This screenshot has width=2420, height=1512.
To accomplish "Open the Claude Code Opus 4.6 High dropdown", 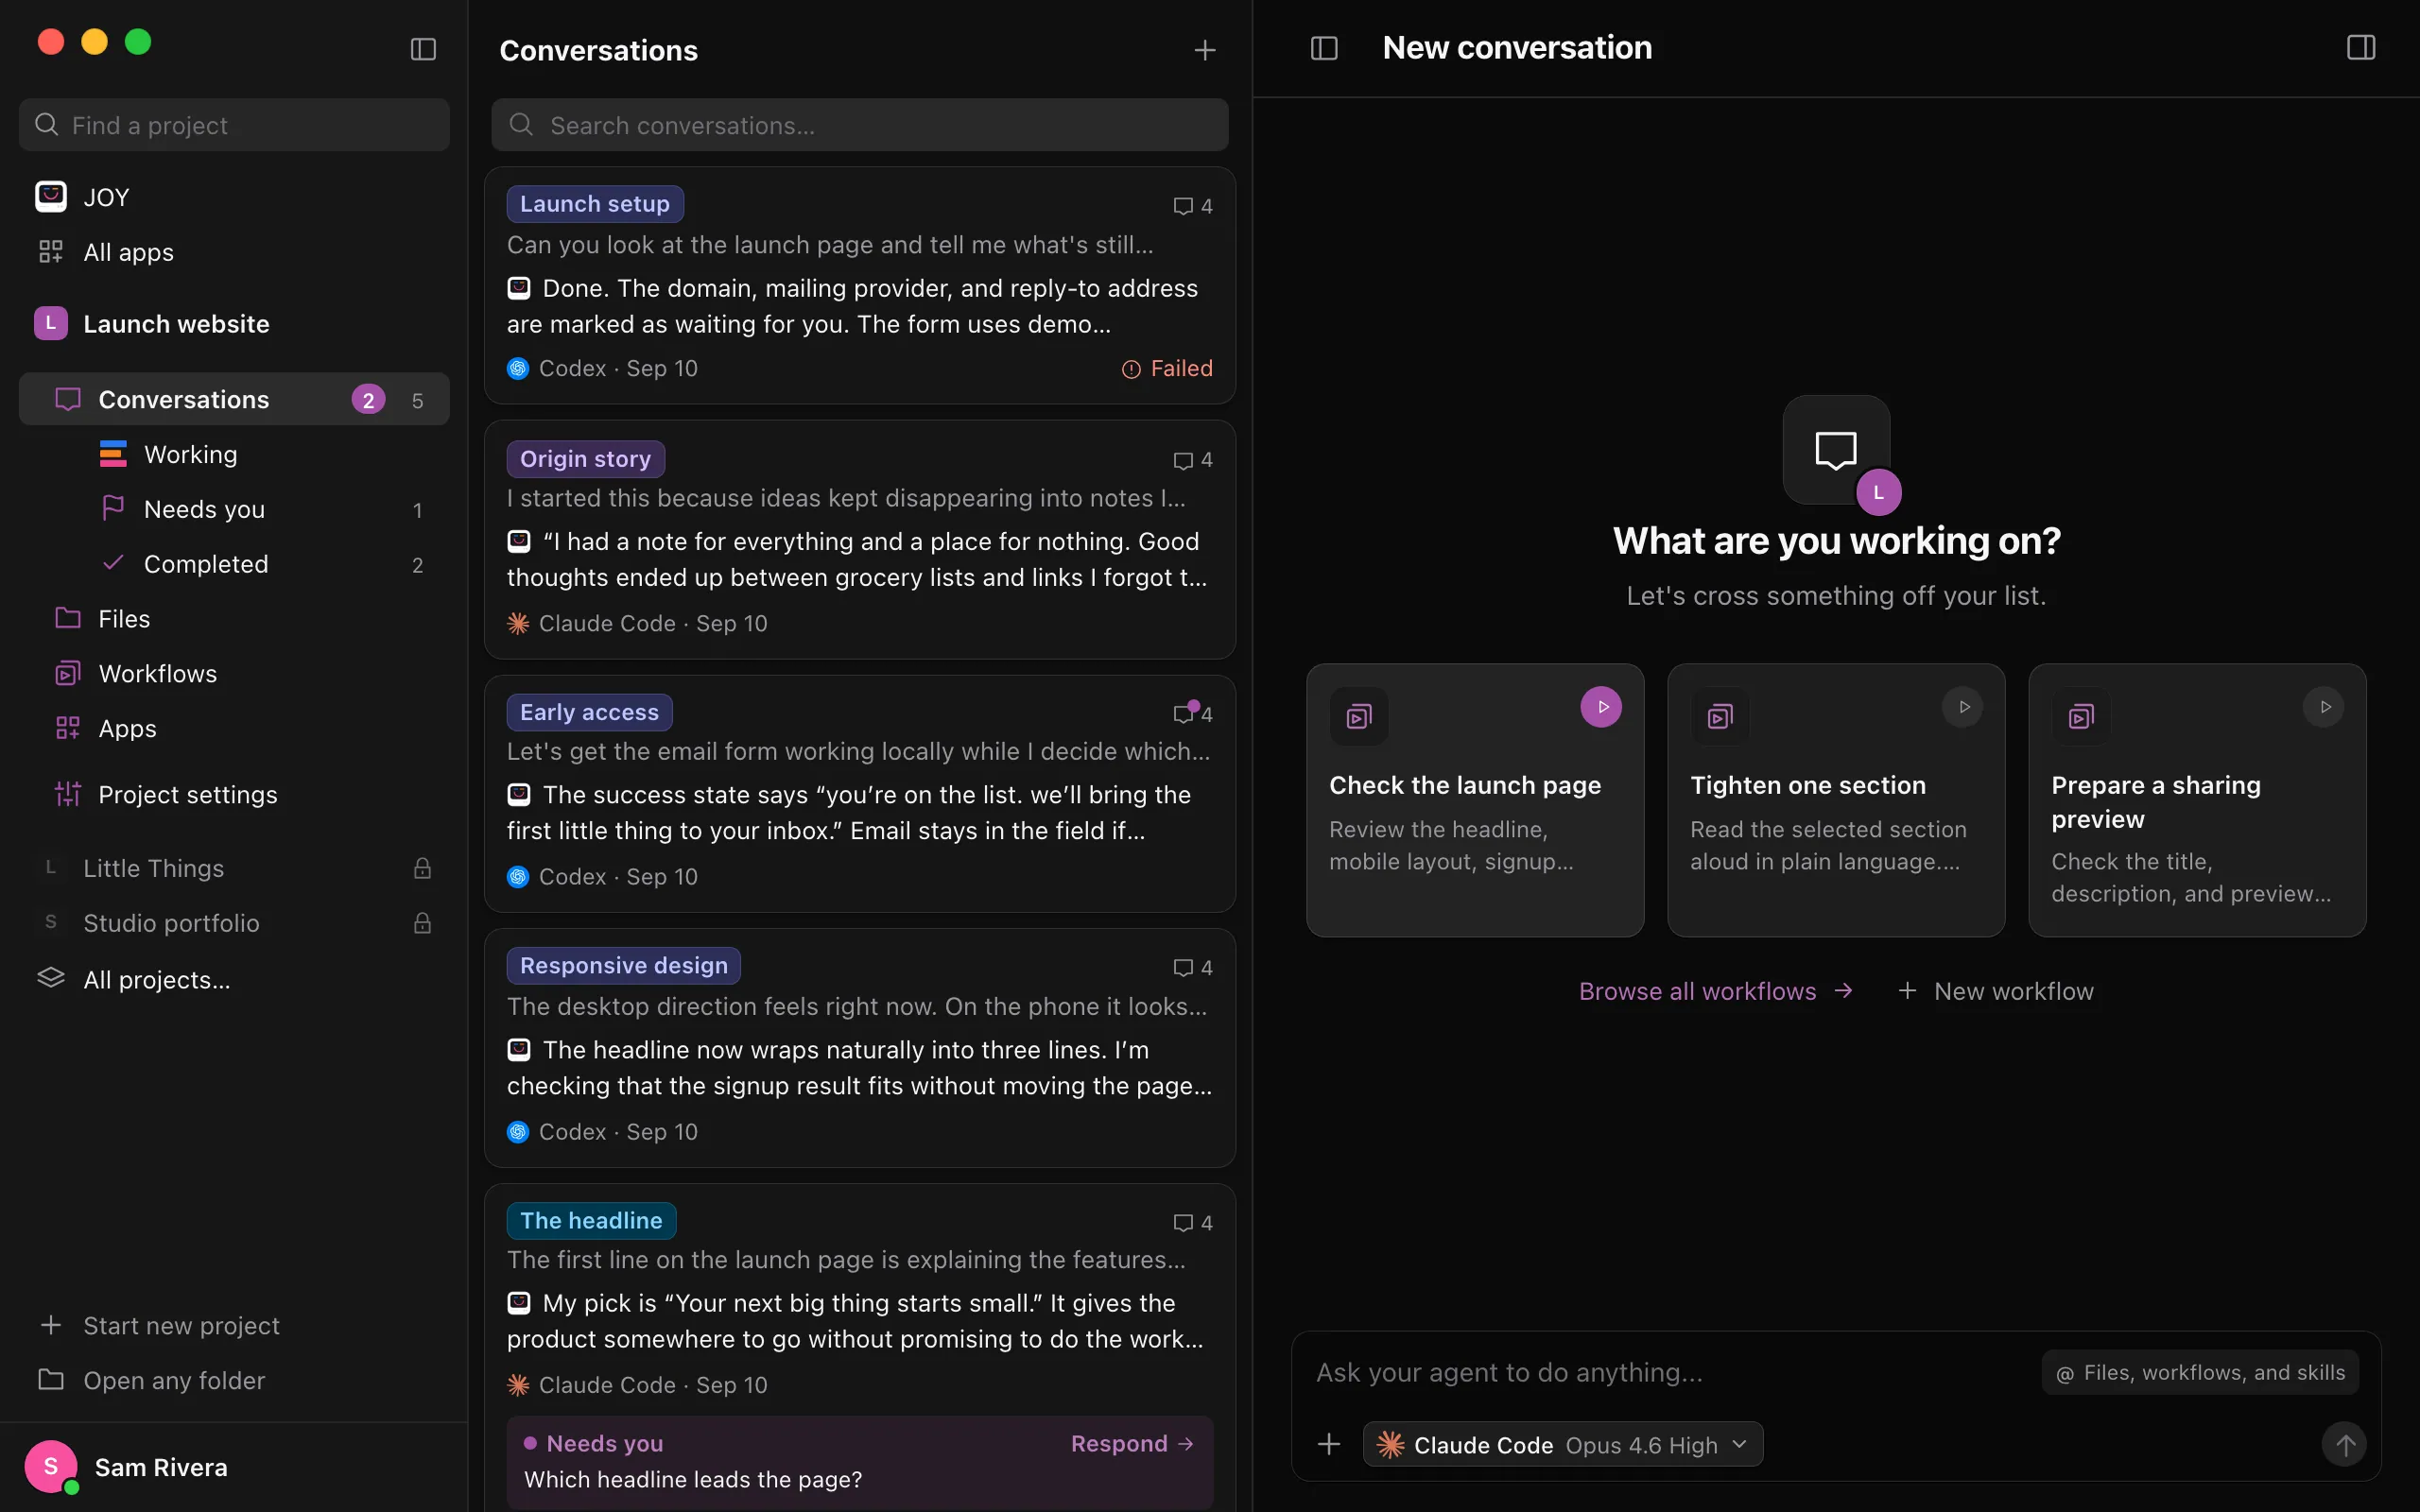I will [x=1562, y=1444].
